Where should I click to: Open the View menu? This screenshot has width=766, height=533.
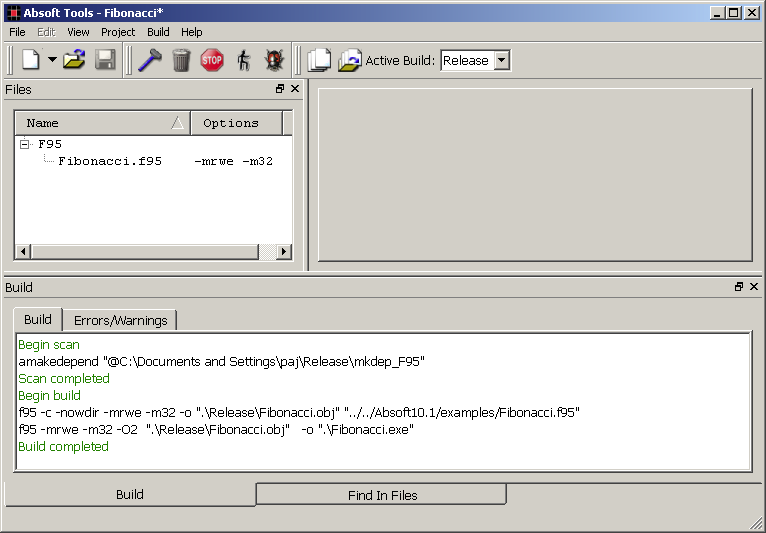pos(78,32)
